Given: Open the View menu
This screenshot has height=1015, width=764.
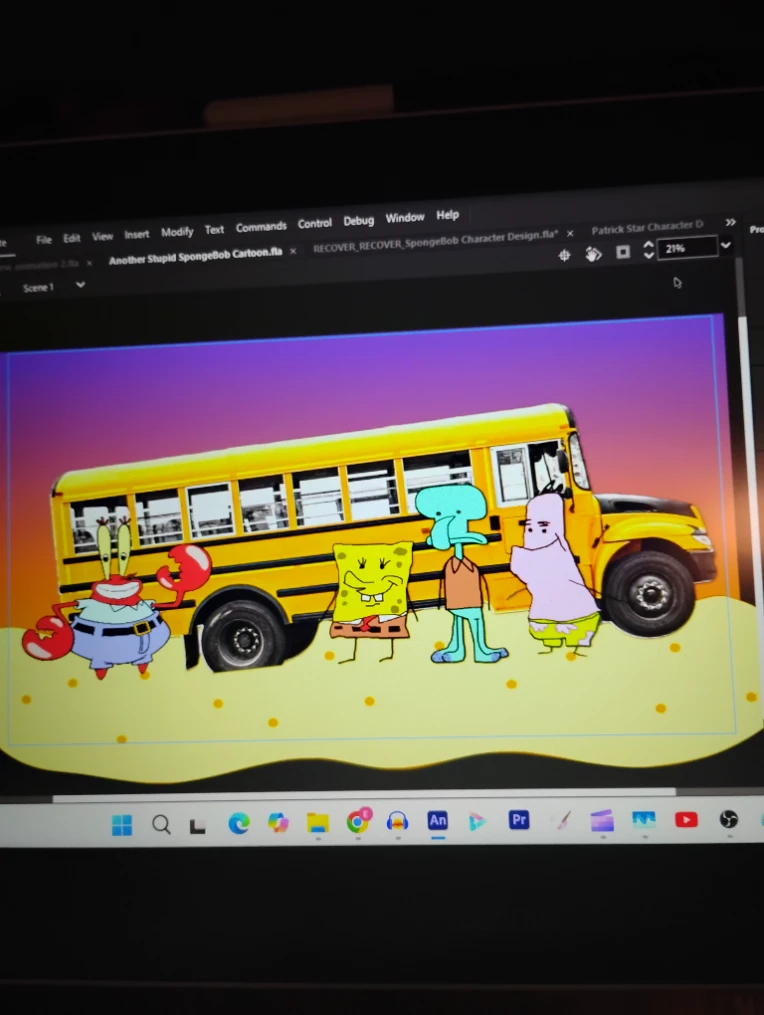Looking at the screenshot, I should pos(102,236).
